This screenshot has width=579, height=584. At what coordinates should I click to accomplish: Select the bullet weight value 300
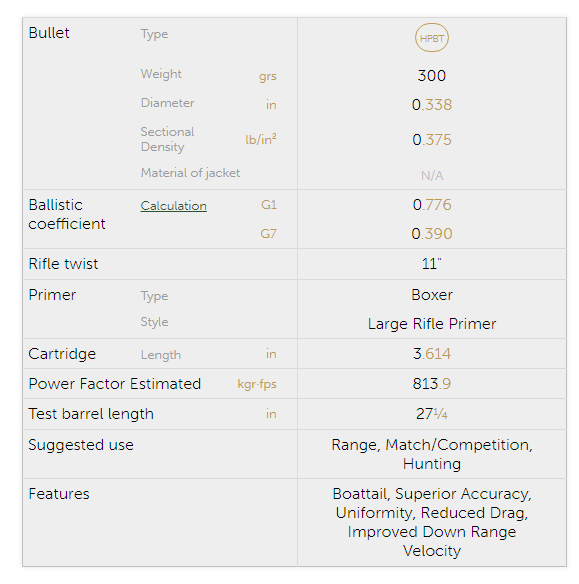[432, 76]
